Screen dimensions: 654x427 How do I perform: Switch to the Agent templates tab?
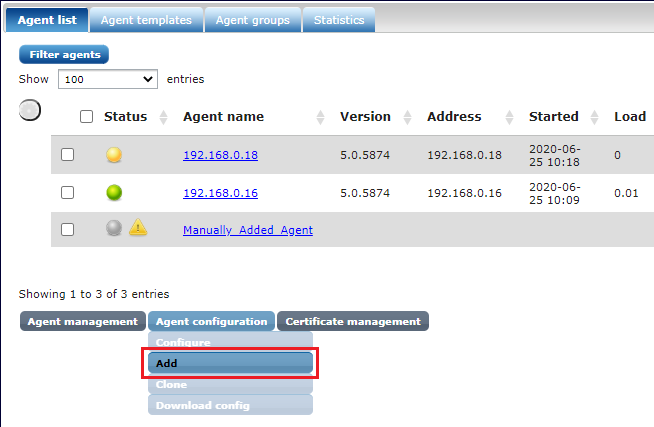tap(146, 20)
